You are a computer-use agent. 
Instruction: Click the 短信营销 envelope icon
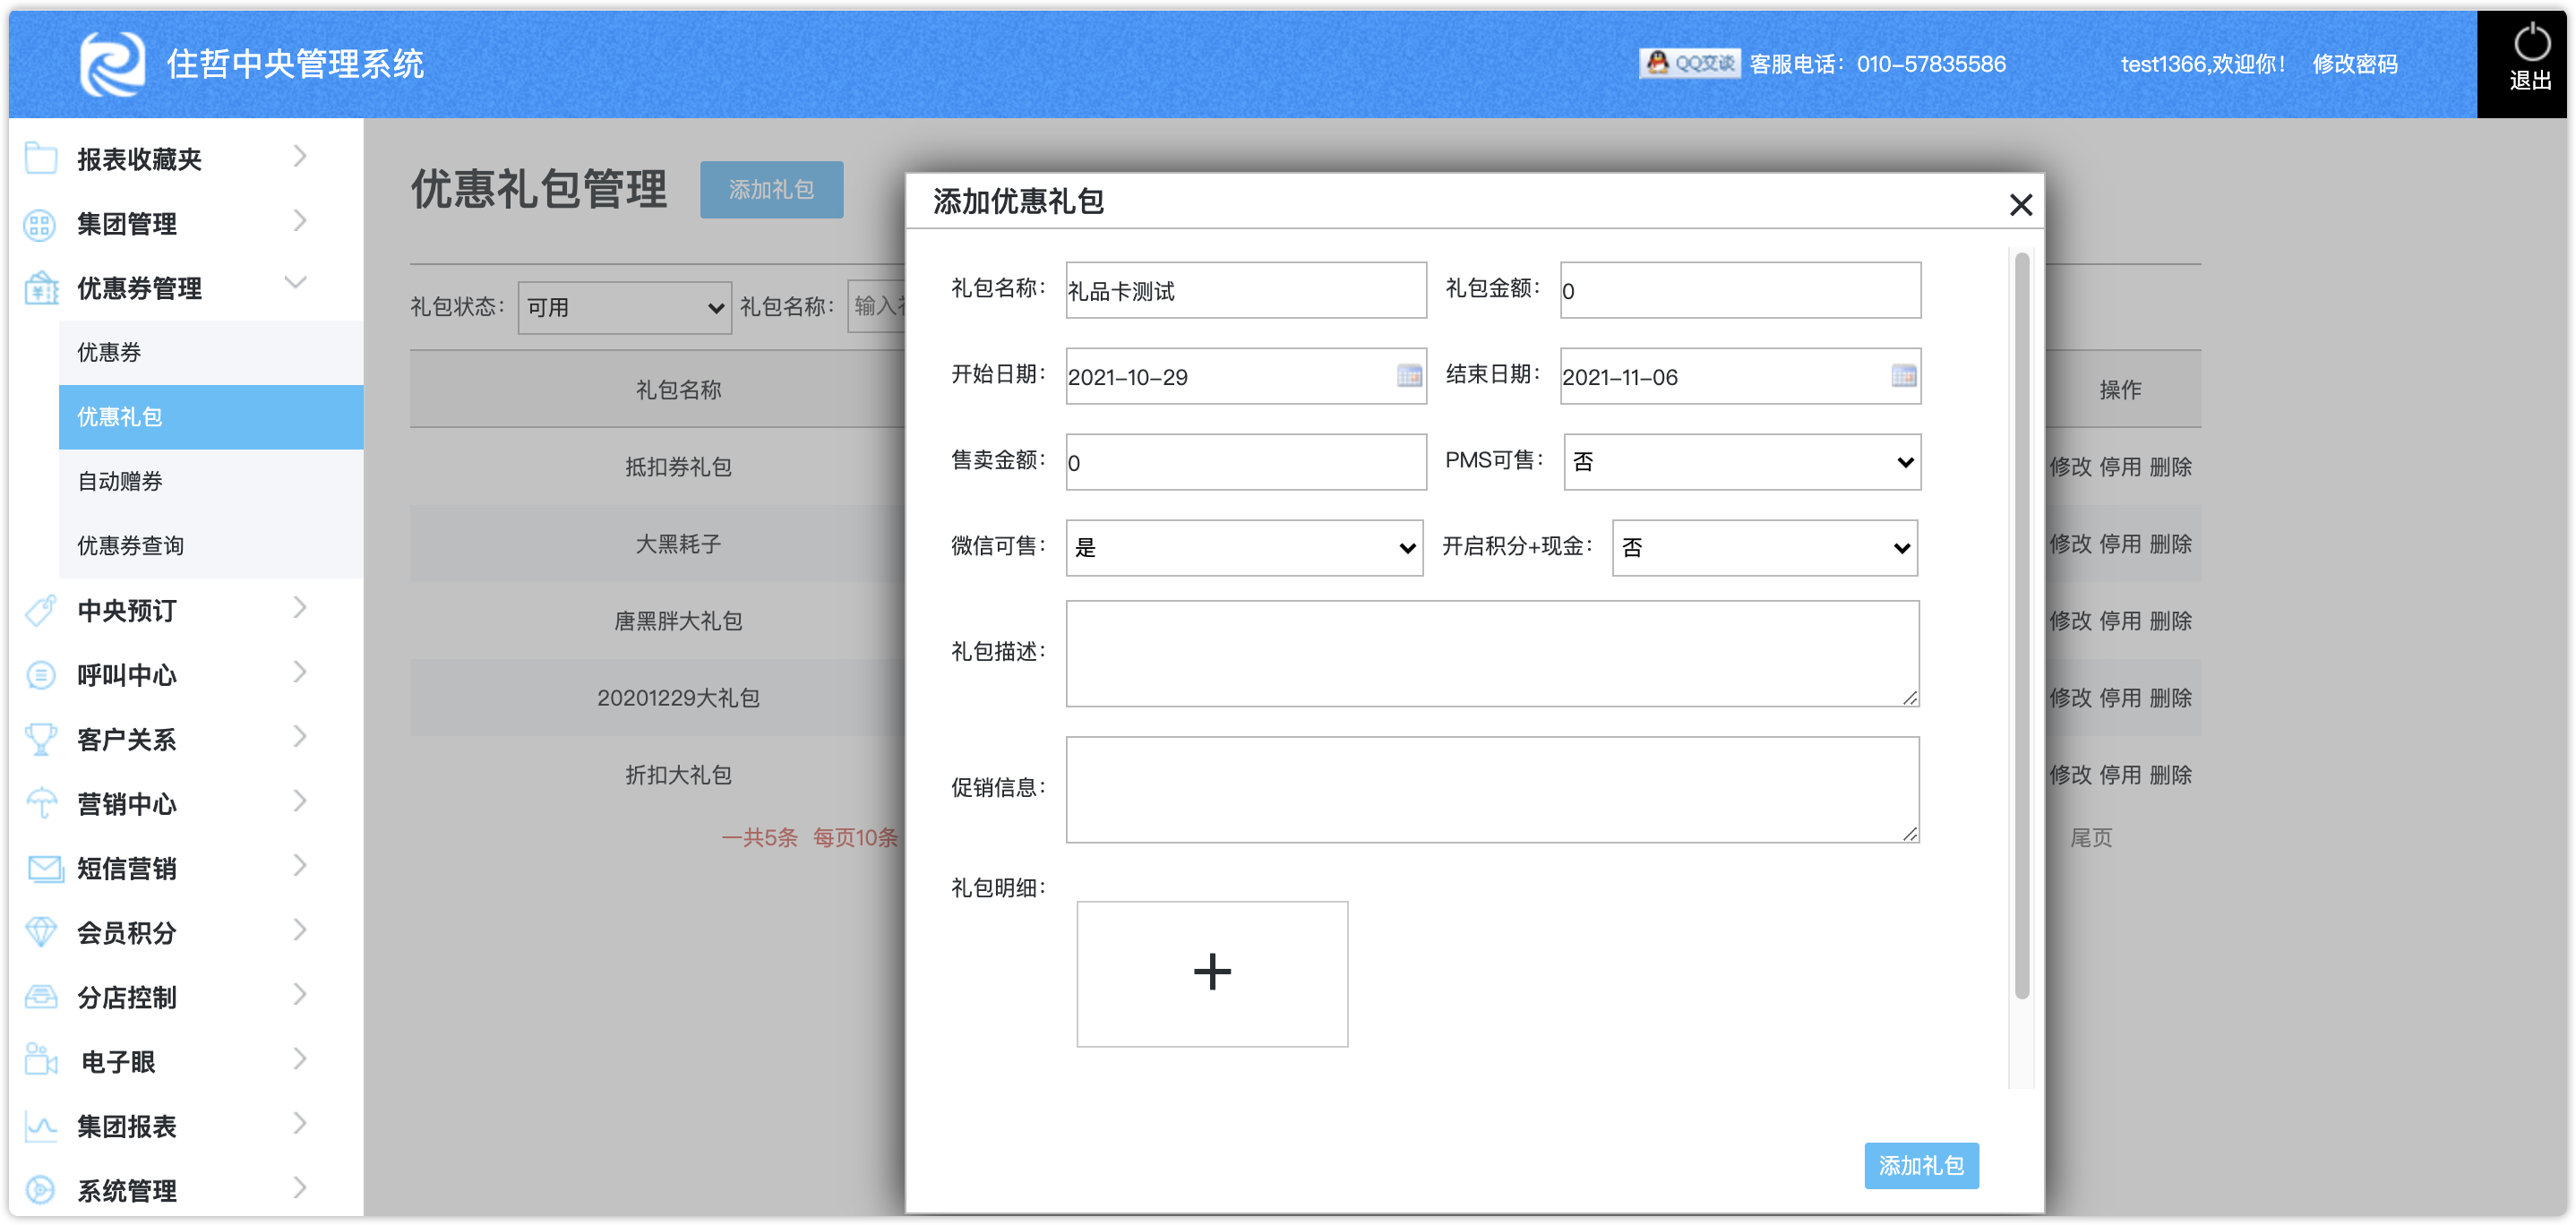point(43,868)
